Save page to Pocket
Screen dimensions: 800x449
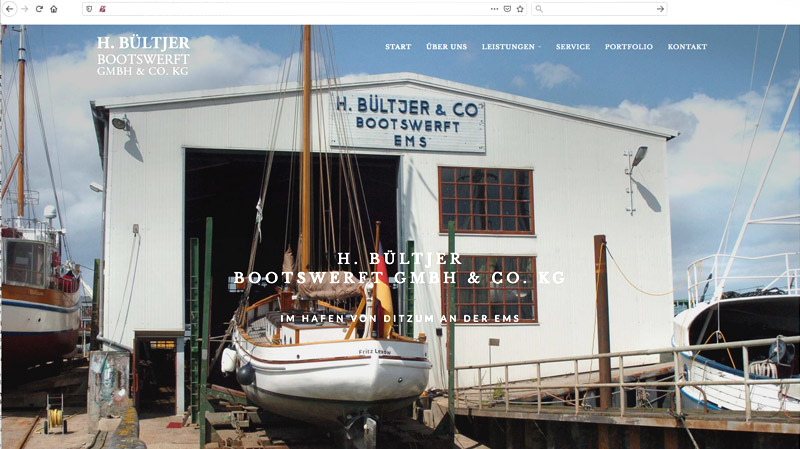pyautogui.click(x=507, y=9)
